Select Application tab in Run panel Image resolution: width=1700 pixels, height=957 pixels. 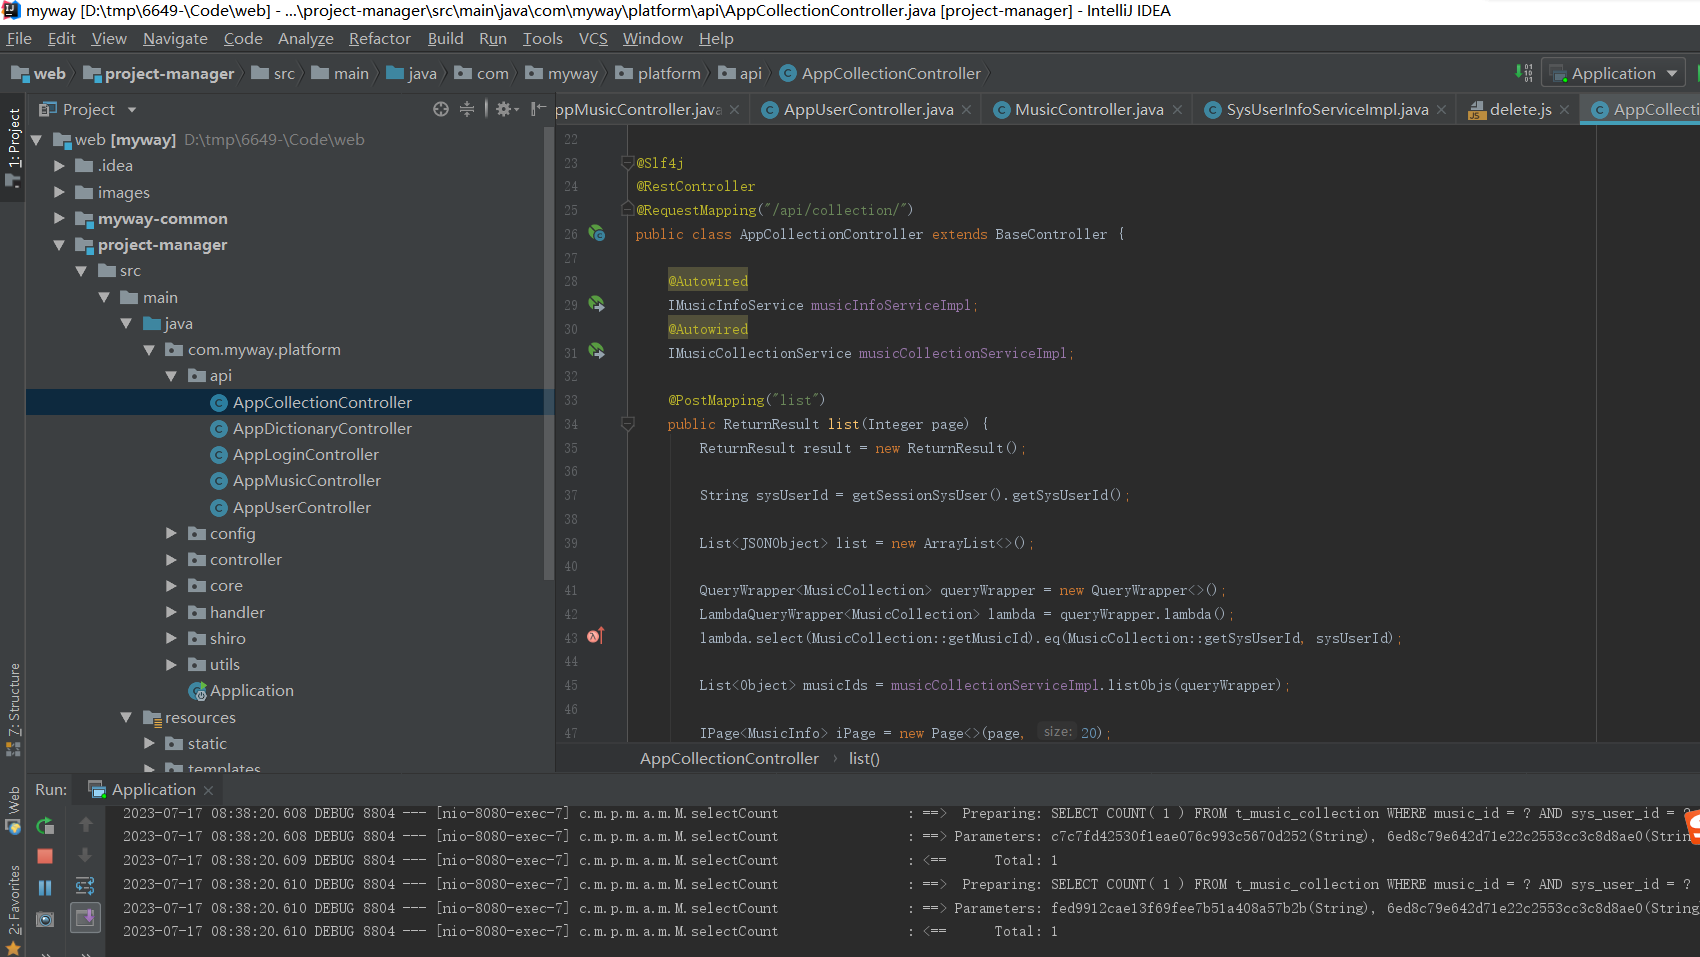point(153,789)
